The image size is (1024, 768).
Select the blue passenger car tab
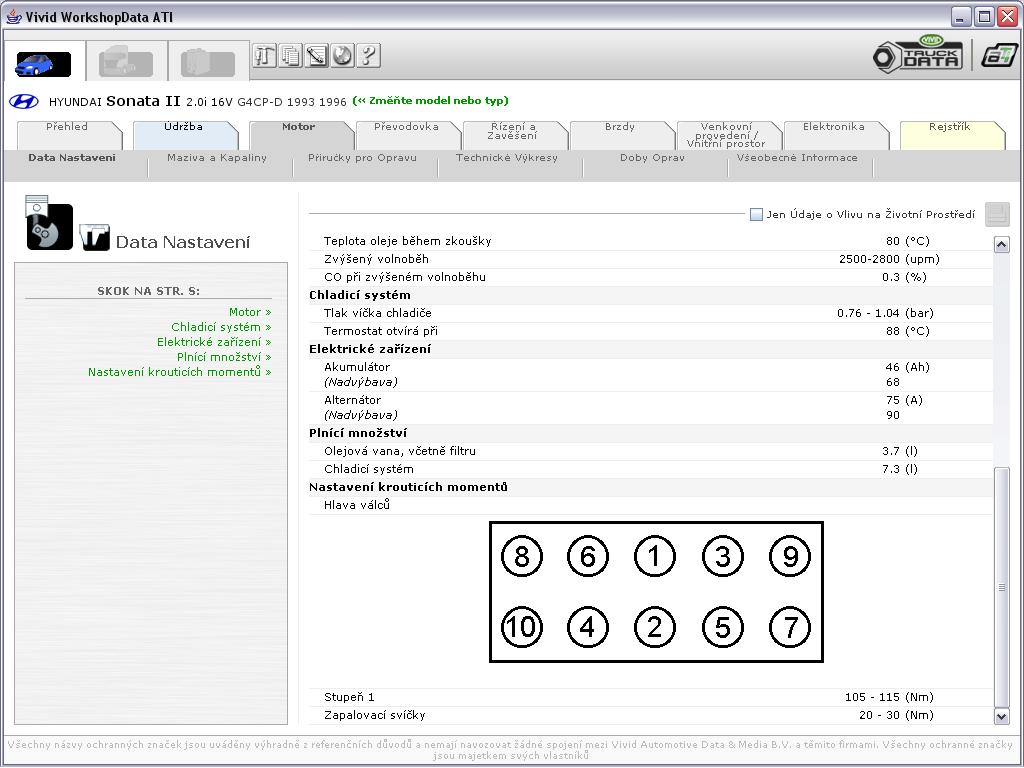pos(44,63)
